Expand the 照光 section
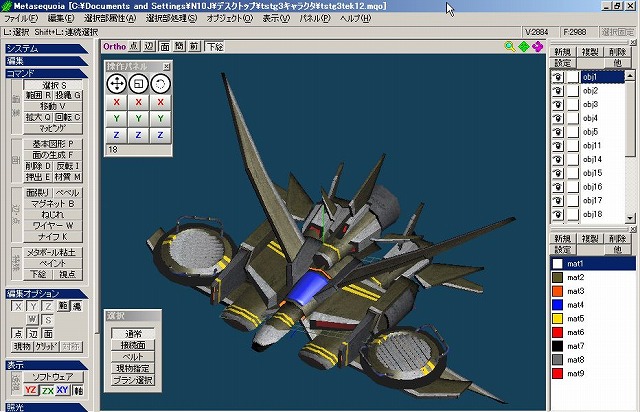Viewport: 640px width, 412px height. (x=46, y=407)
